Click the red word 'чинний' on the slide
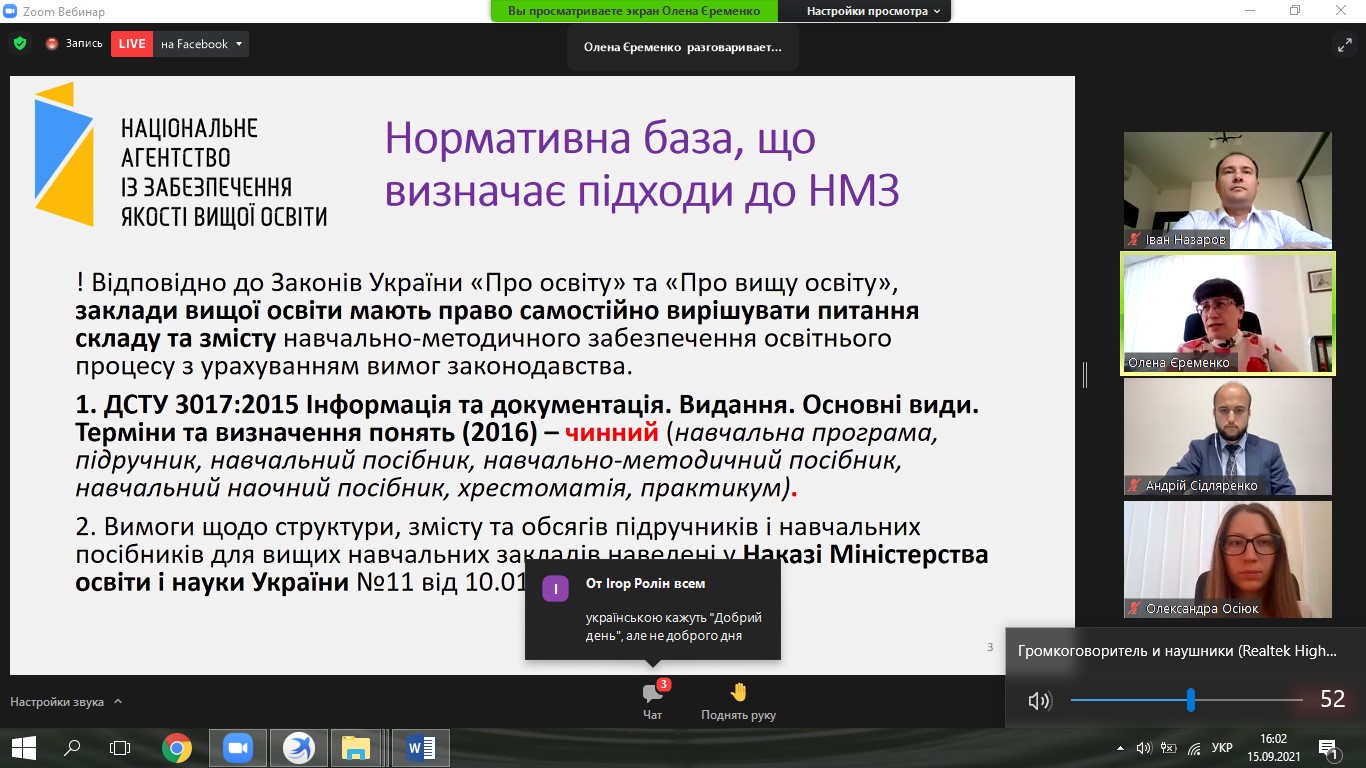The width and height of the screenshot is (1366, 768). click(x=612, y=434)
